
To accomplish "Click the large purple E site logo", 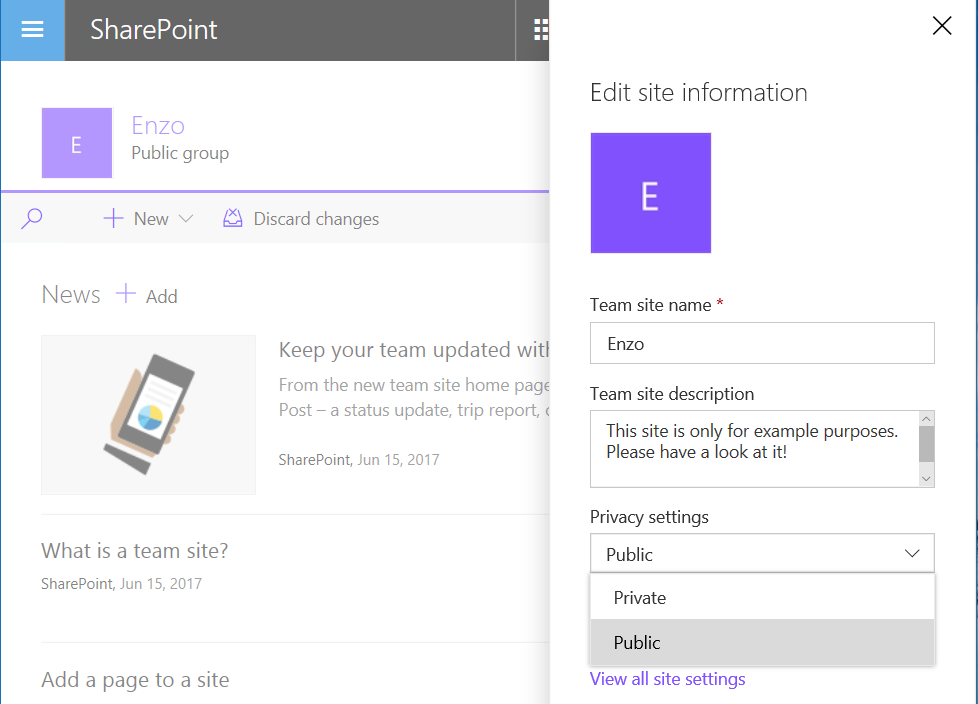I will (x=650, y=193).
